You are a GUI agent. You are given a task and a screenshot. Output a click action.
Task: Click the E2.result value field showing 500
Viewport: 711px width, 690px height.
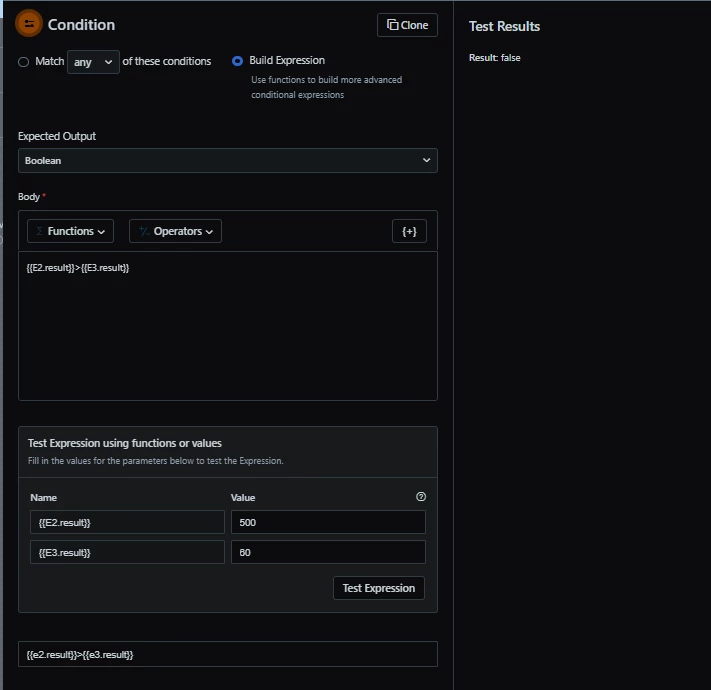[x=328, y=522]
